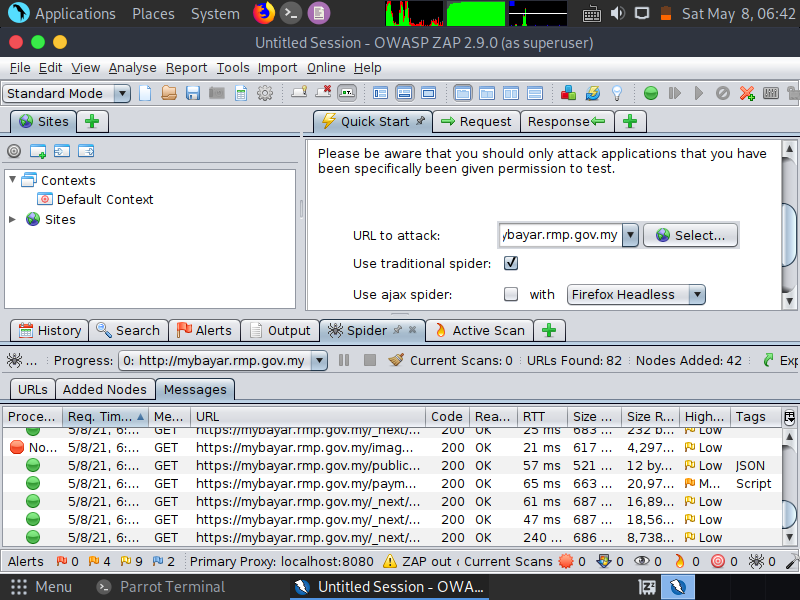The image size is (800, 600).
Task: Open URL to attack dropdown arrow
Action: click(x=631, y=235)
